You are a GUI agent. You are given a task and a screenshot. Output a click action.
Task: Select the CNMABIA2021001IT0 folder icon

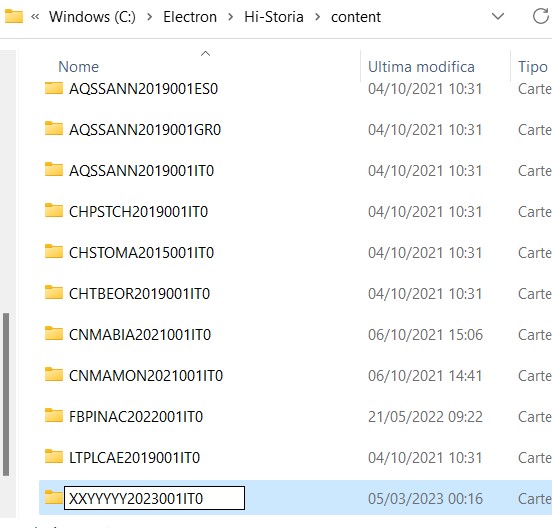[54, 334]
